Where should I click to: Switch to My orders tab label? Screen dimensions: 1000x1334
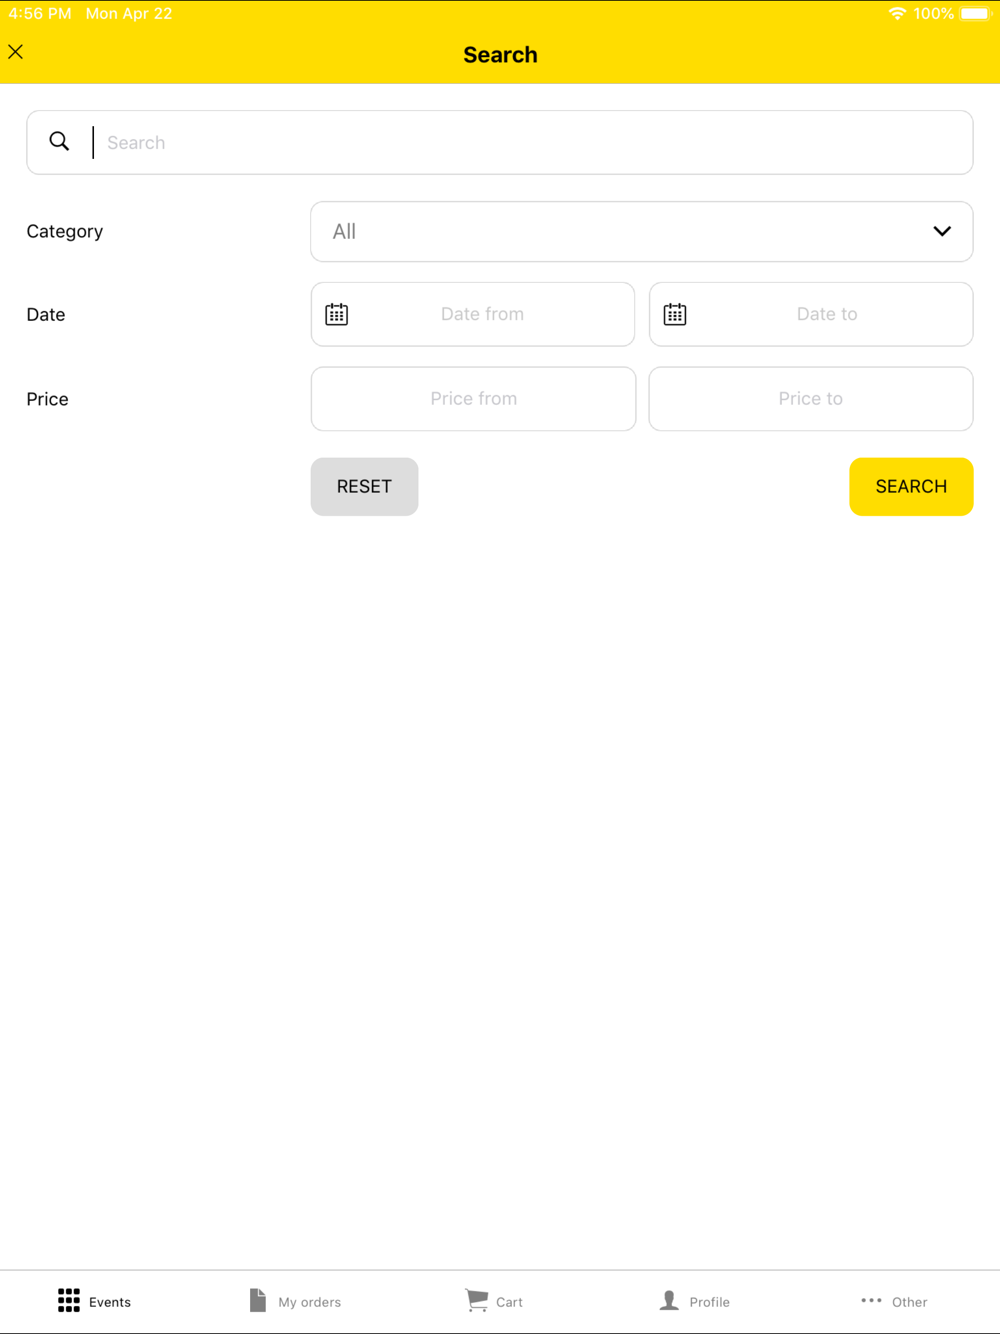[x=310, y=1302]
